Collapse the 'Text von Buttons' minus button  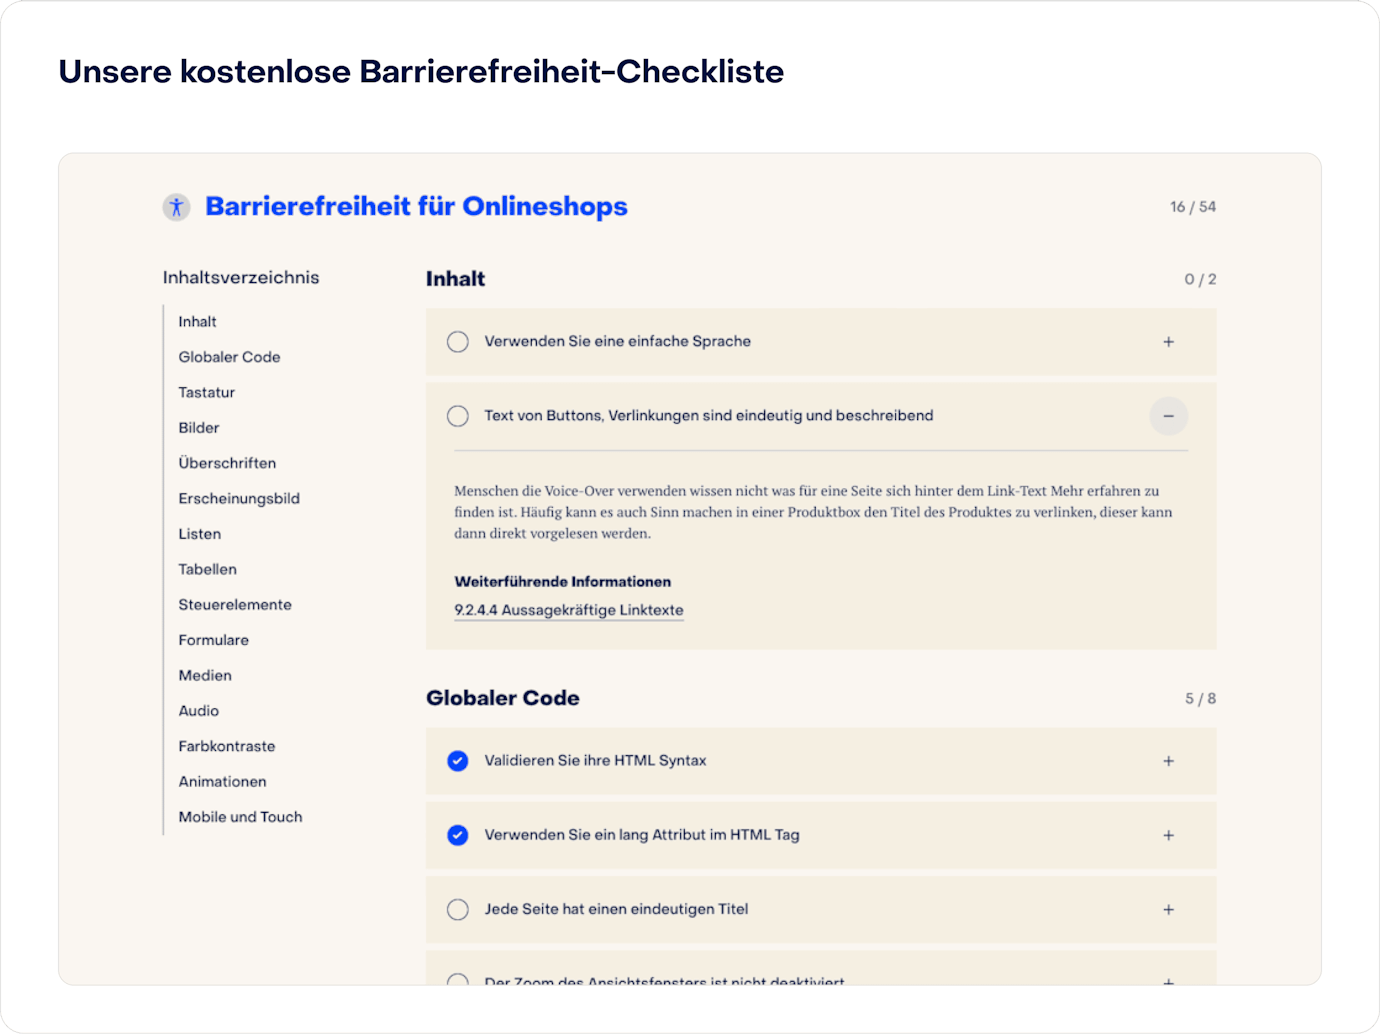(x=1168, y=416)
